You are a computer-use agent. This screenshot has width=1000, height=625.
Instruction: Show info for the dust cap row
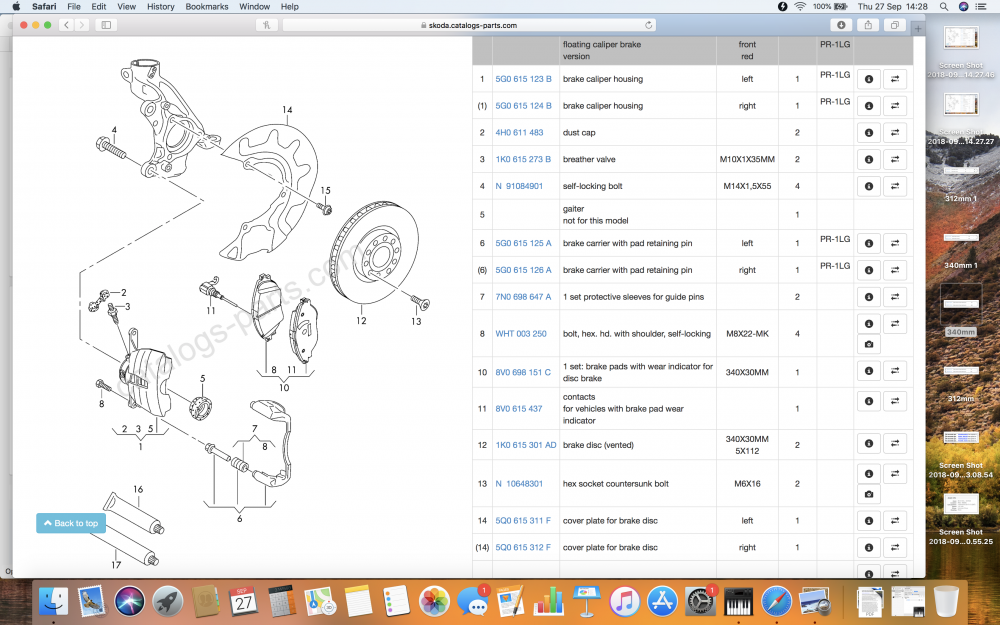869,133
